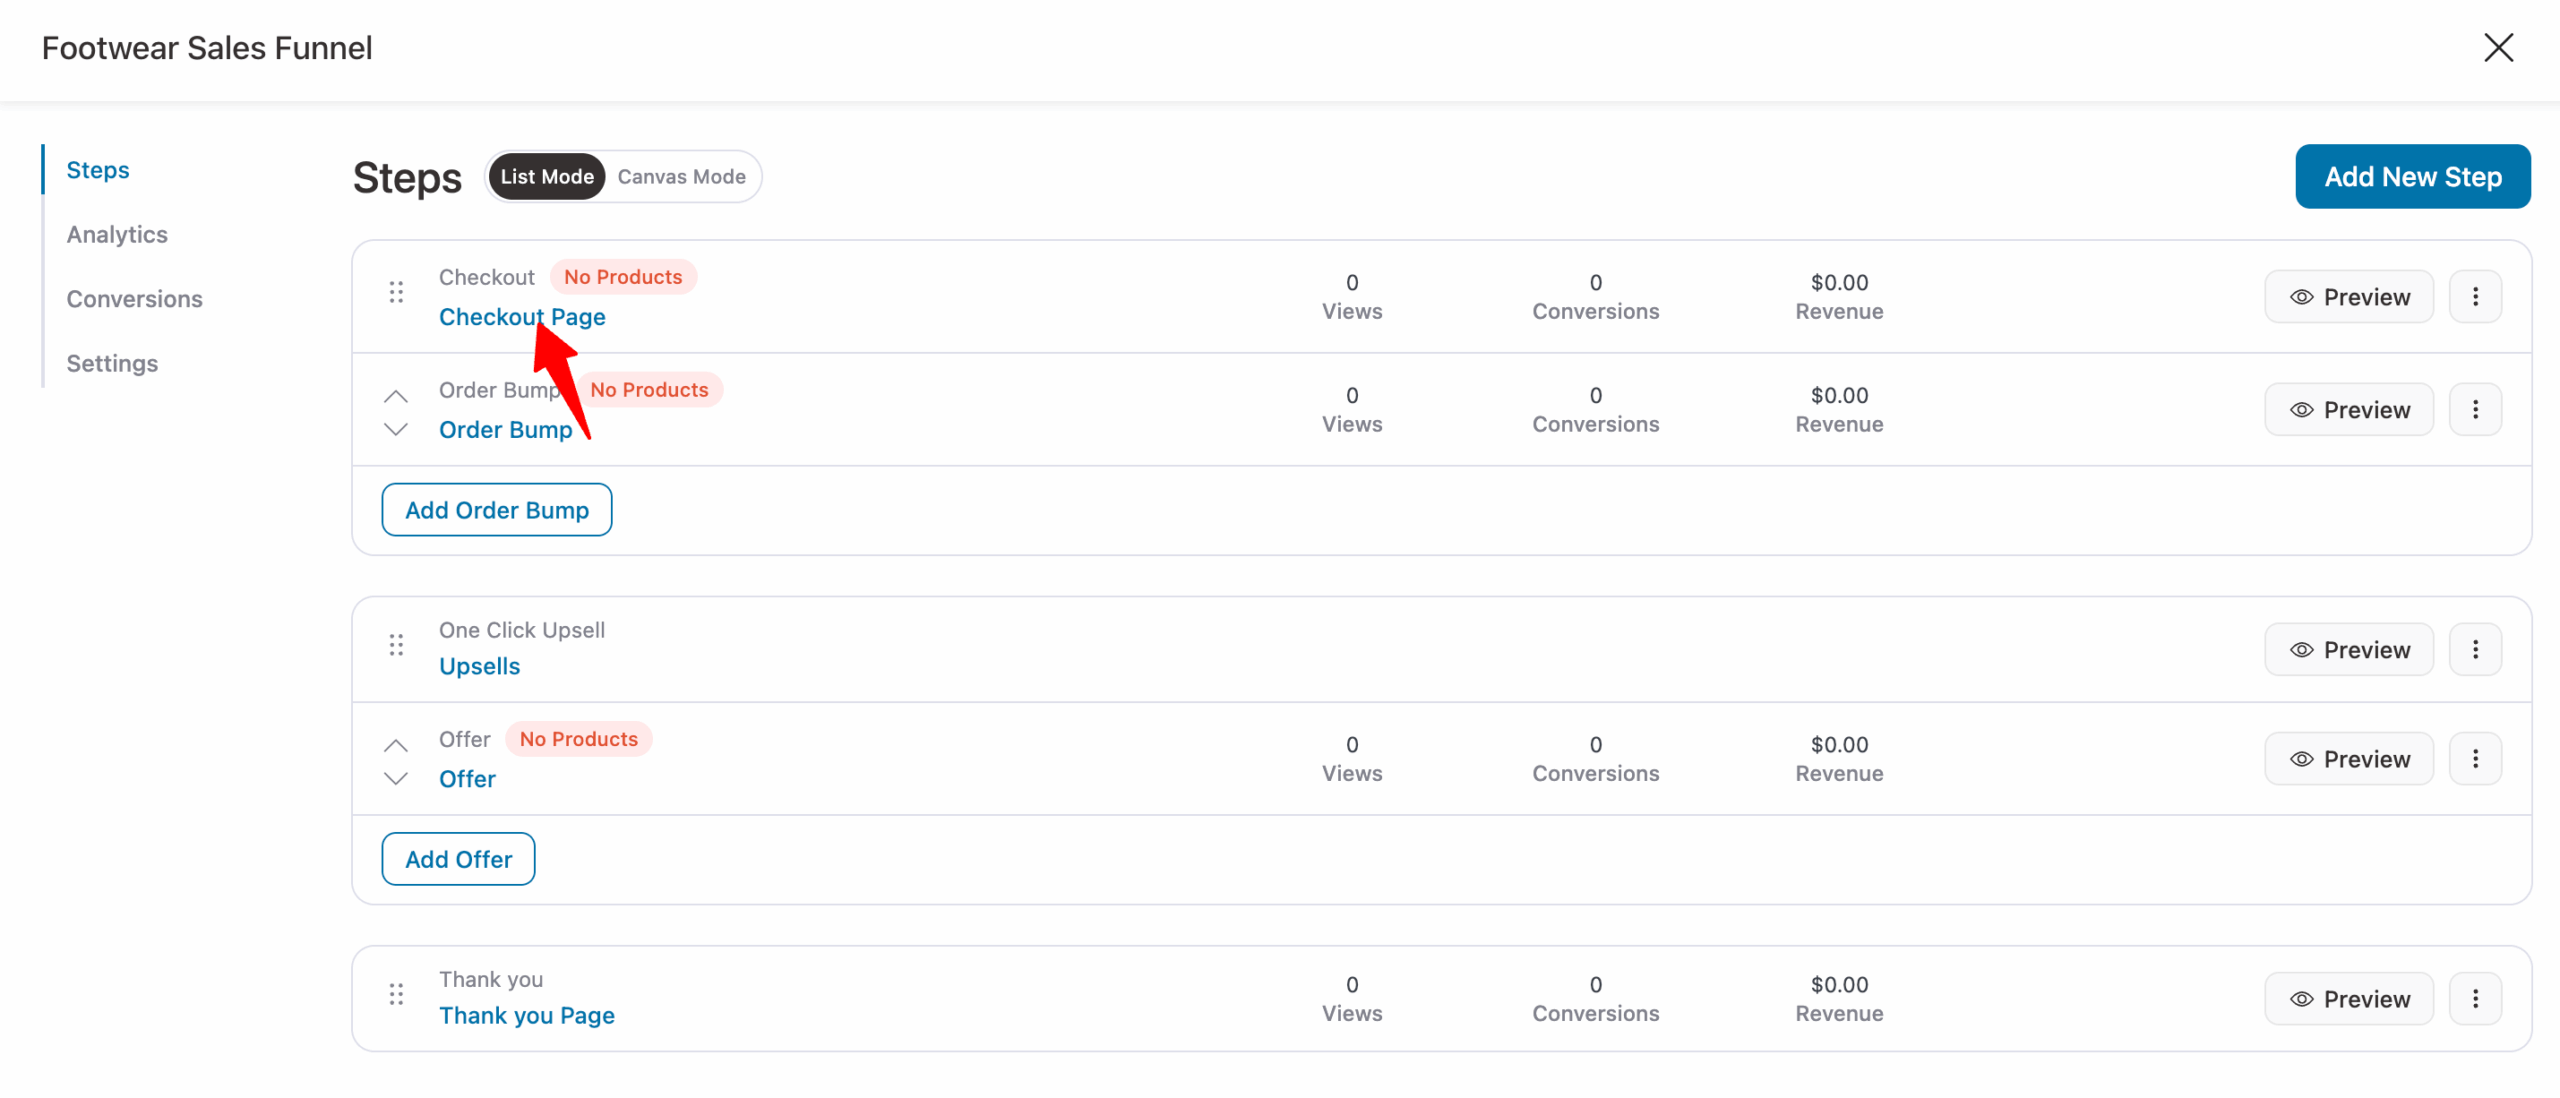Open the Thank you Page link
This screenshot has height=1098, width=2560.
pyautogui.click(x=526, y=1014)
